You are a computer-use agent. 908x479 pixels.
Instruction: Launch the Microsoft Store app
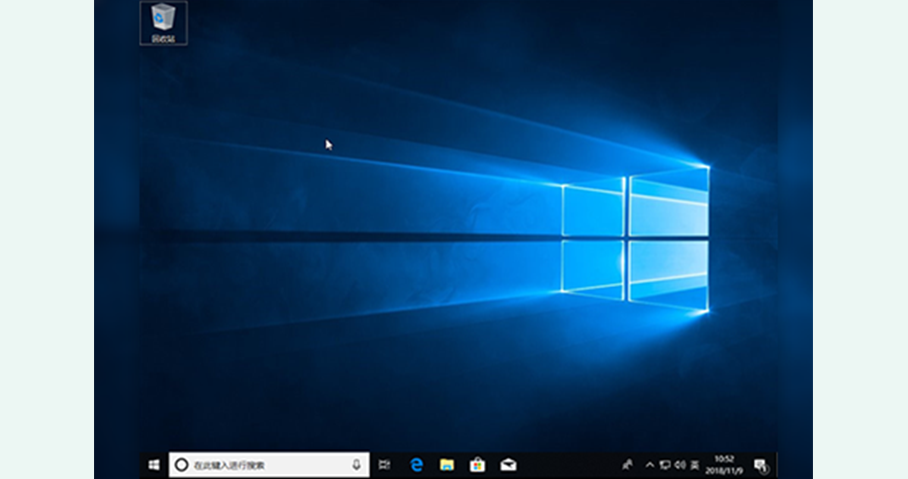click(478, 465)
